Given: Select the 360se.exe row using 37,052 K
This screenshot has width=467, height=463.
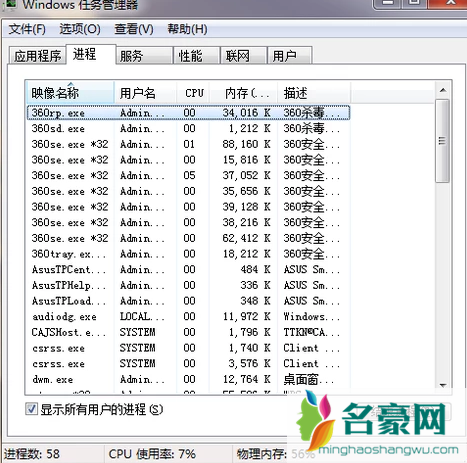Looking at the screenshot, I should pos(188,175).
